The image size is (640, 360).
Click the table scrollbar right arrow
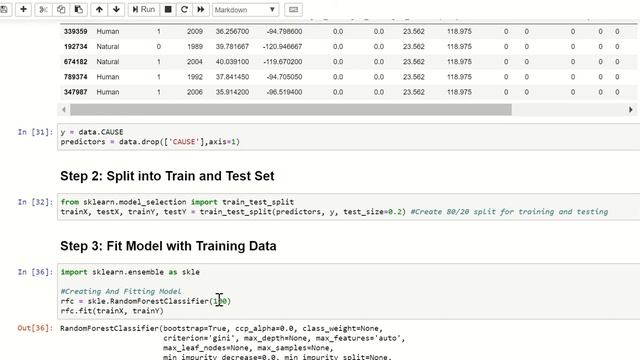point(631,109)
